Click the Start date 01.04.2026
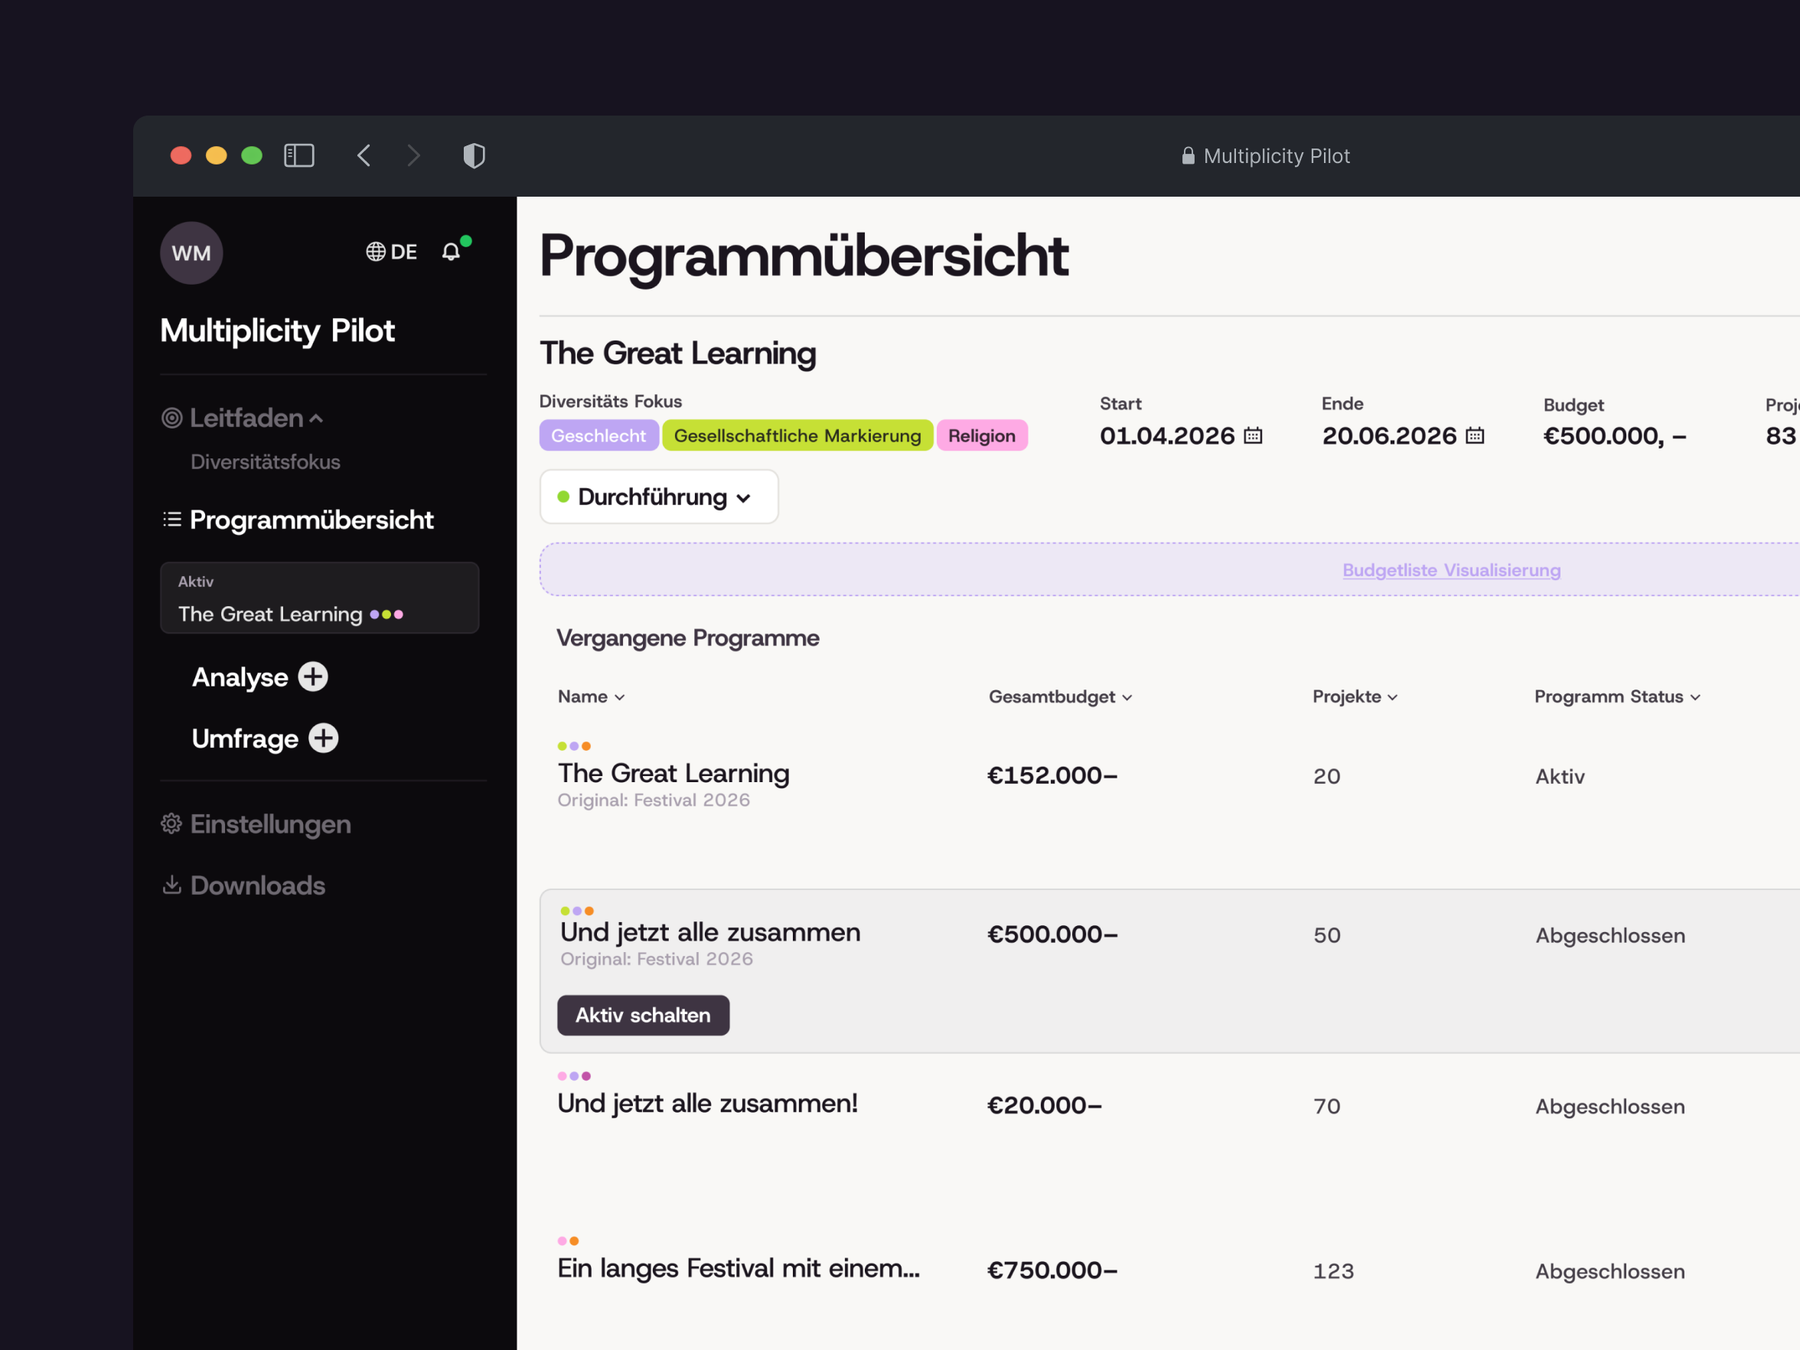Viewport: 1800px width, 1350px height. pyautogui.click(x=1168, y=436)
